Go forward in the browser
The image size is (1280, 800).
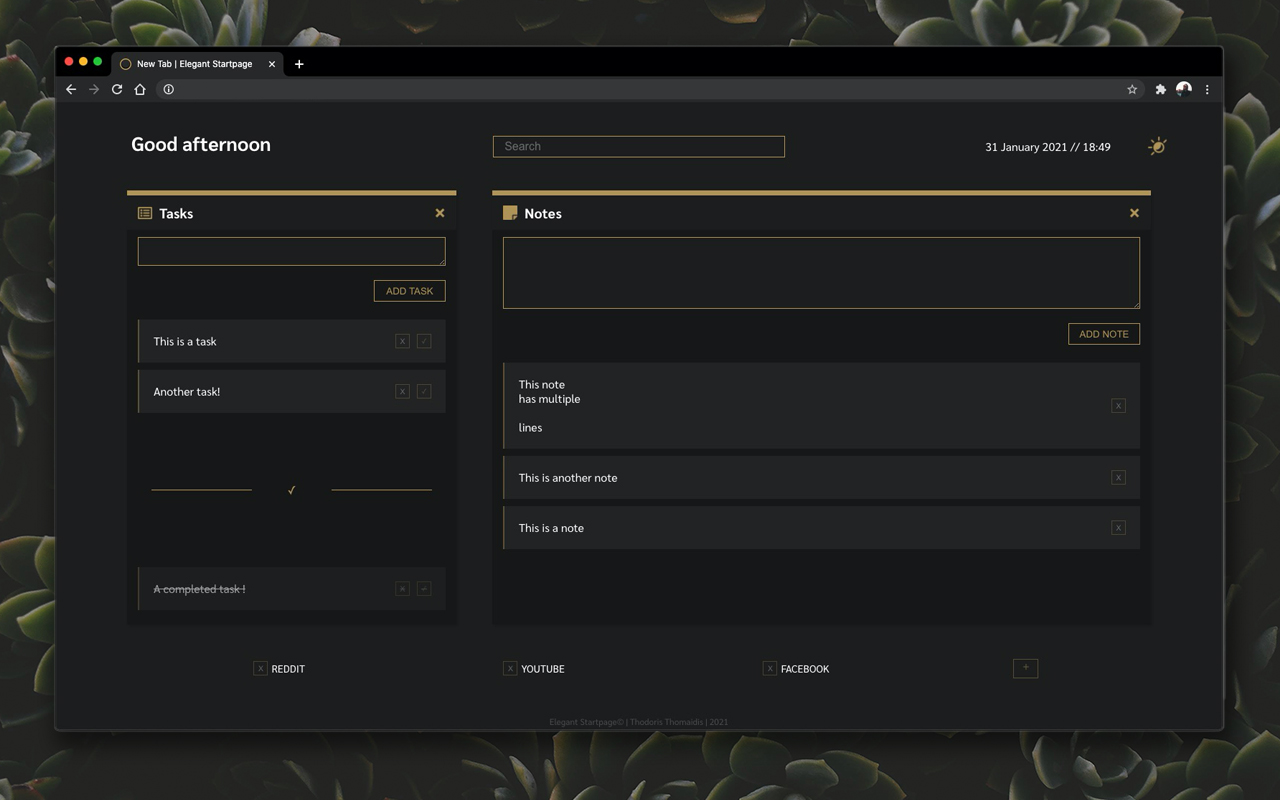click(94, 89)
